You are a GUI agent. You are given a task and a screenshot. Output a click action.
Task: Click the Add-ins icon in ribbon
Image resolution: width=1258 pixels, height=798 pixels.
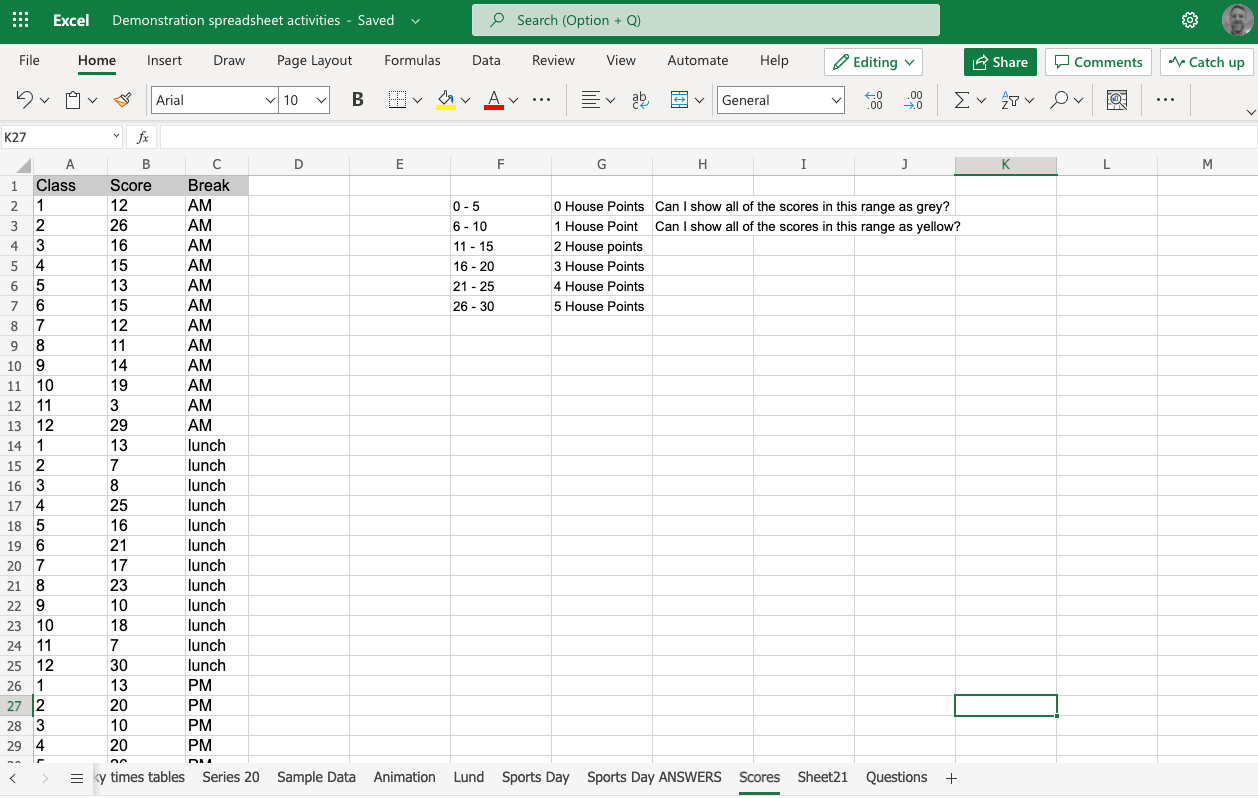point(1117,100)
